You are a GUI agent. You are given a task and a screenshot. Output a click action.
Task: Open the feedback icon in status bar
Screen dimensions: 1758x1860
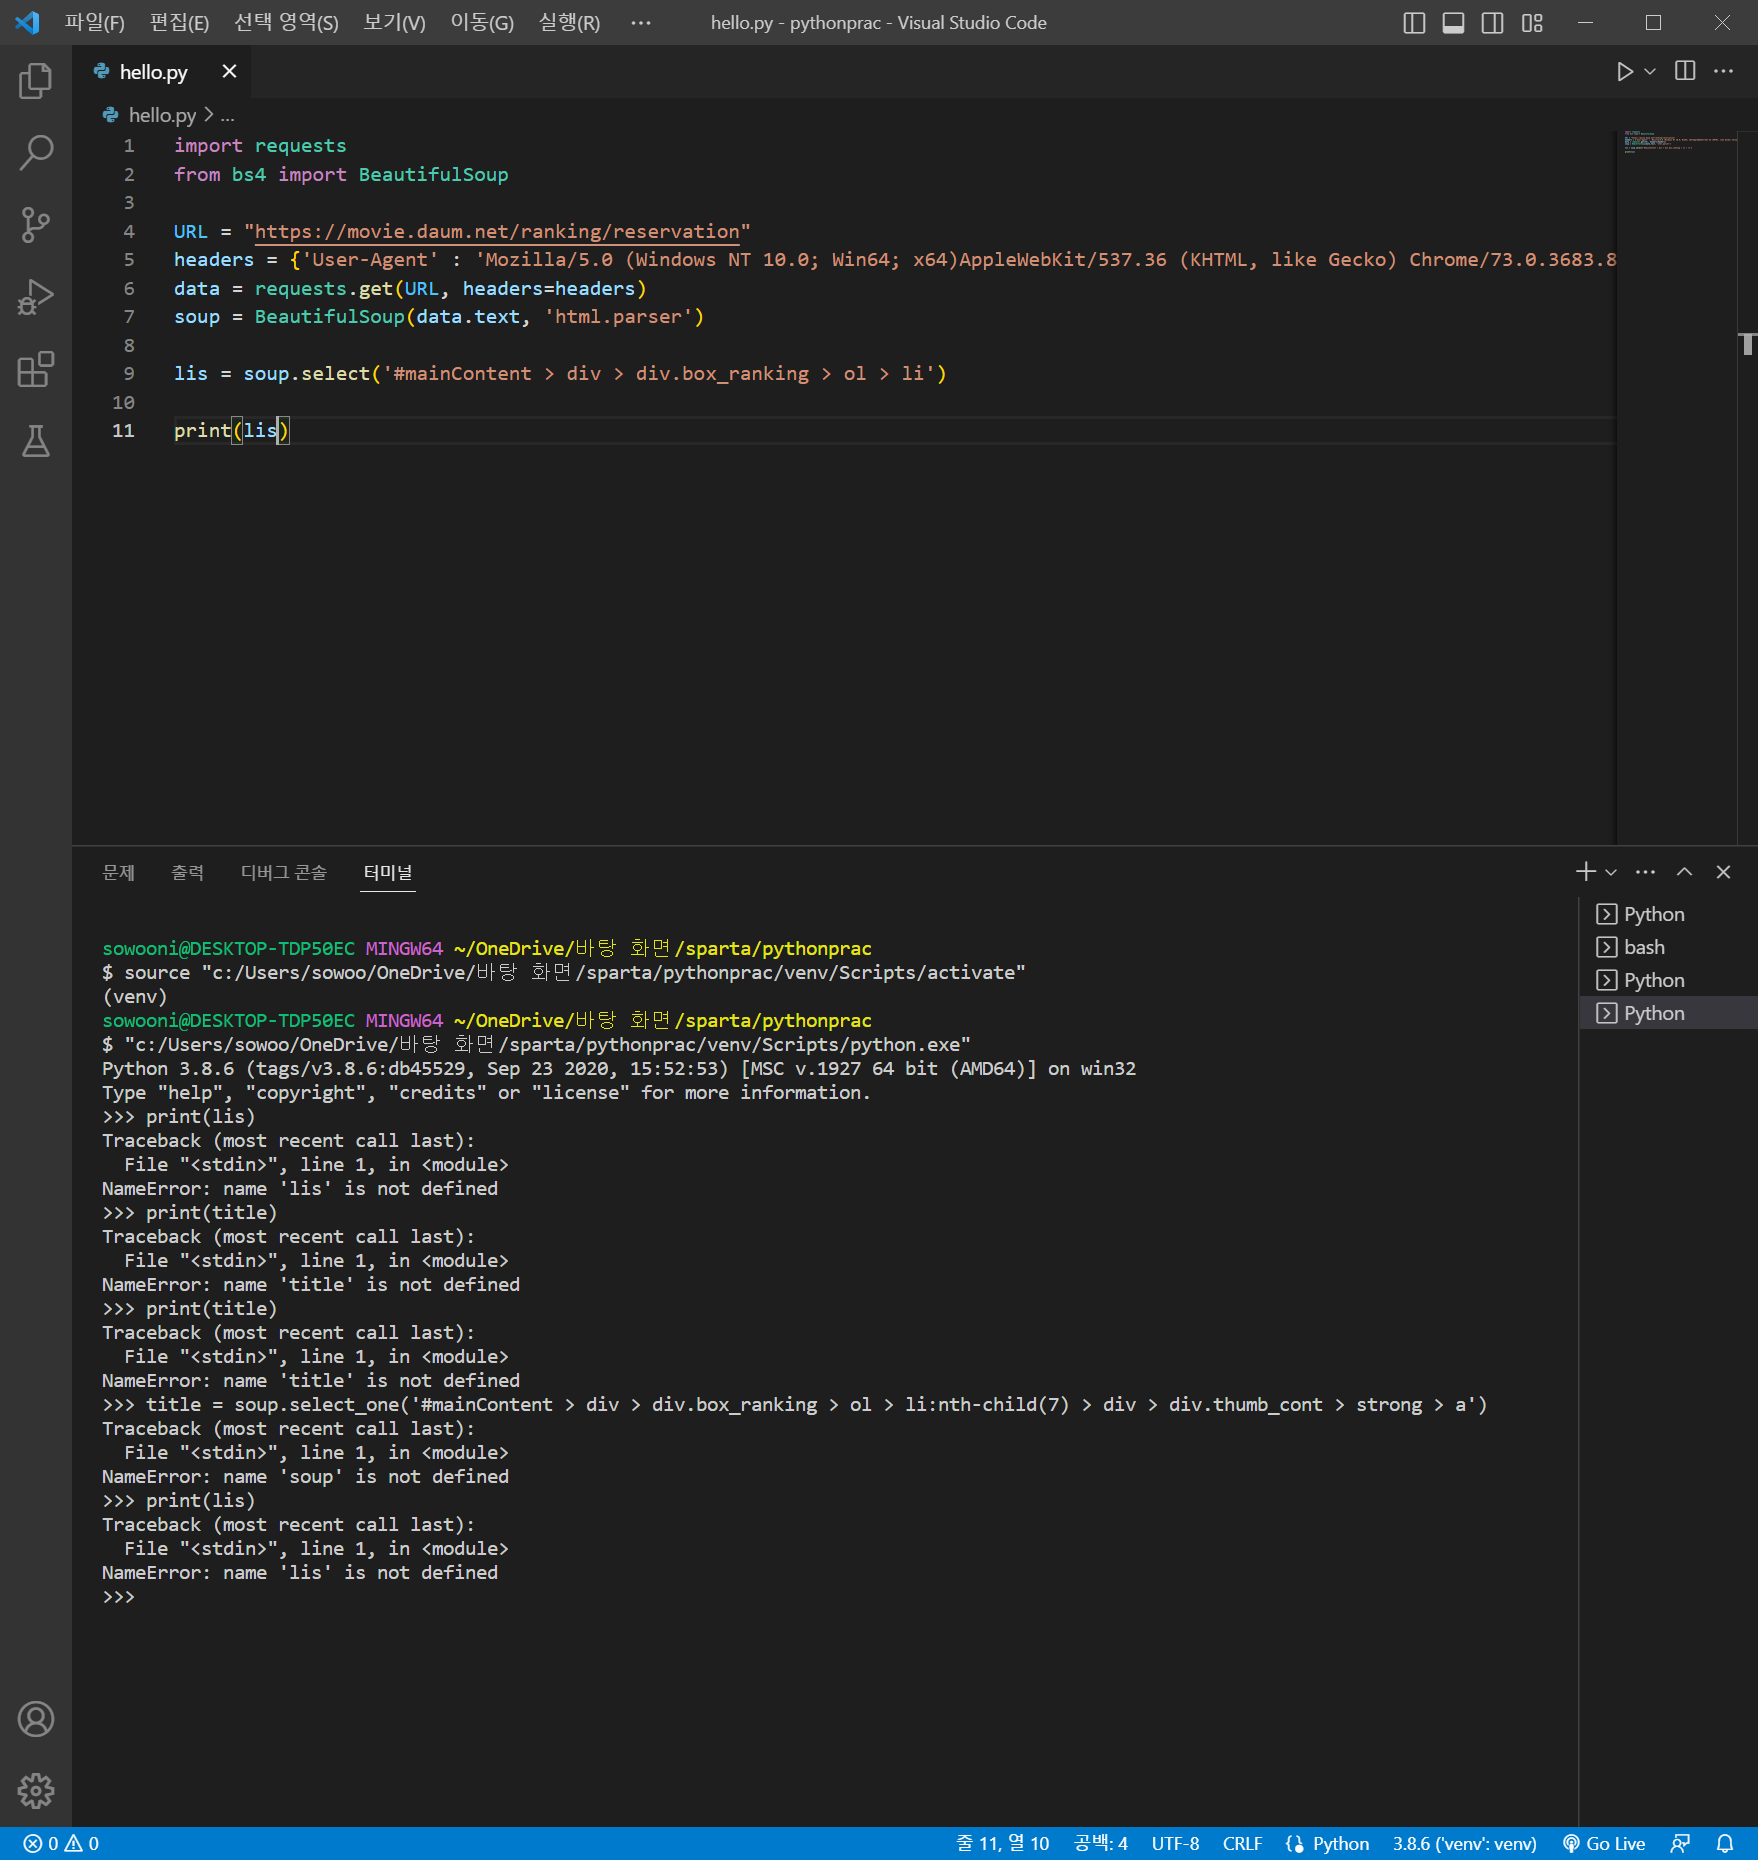tap(1680, 1843)
